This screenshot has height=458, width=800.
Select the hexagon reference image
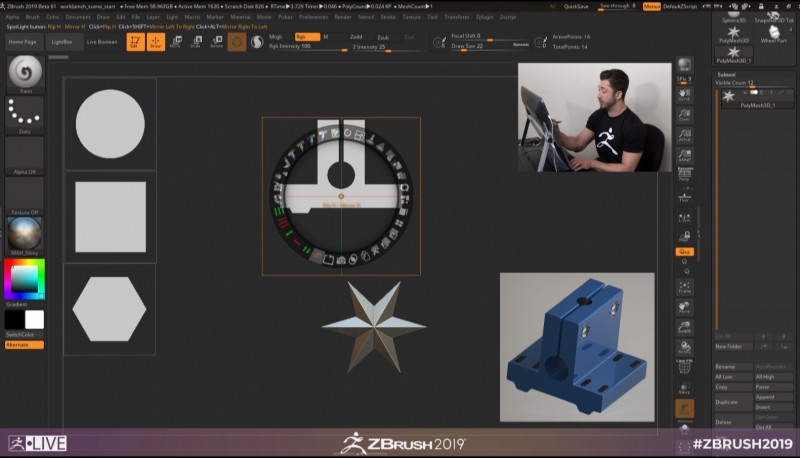[109, 309]
